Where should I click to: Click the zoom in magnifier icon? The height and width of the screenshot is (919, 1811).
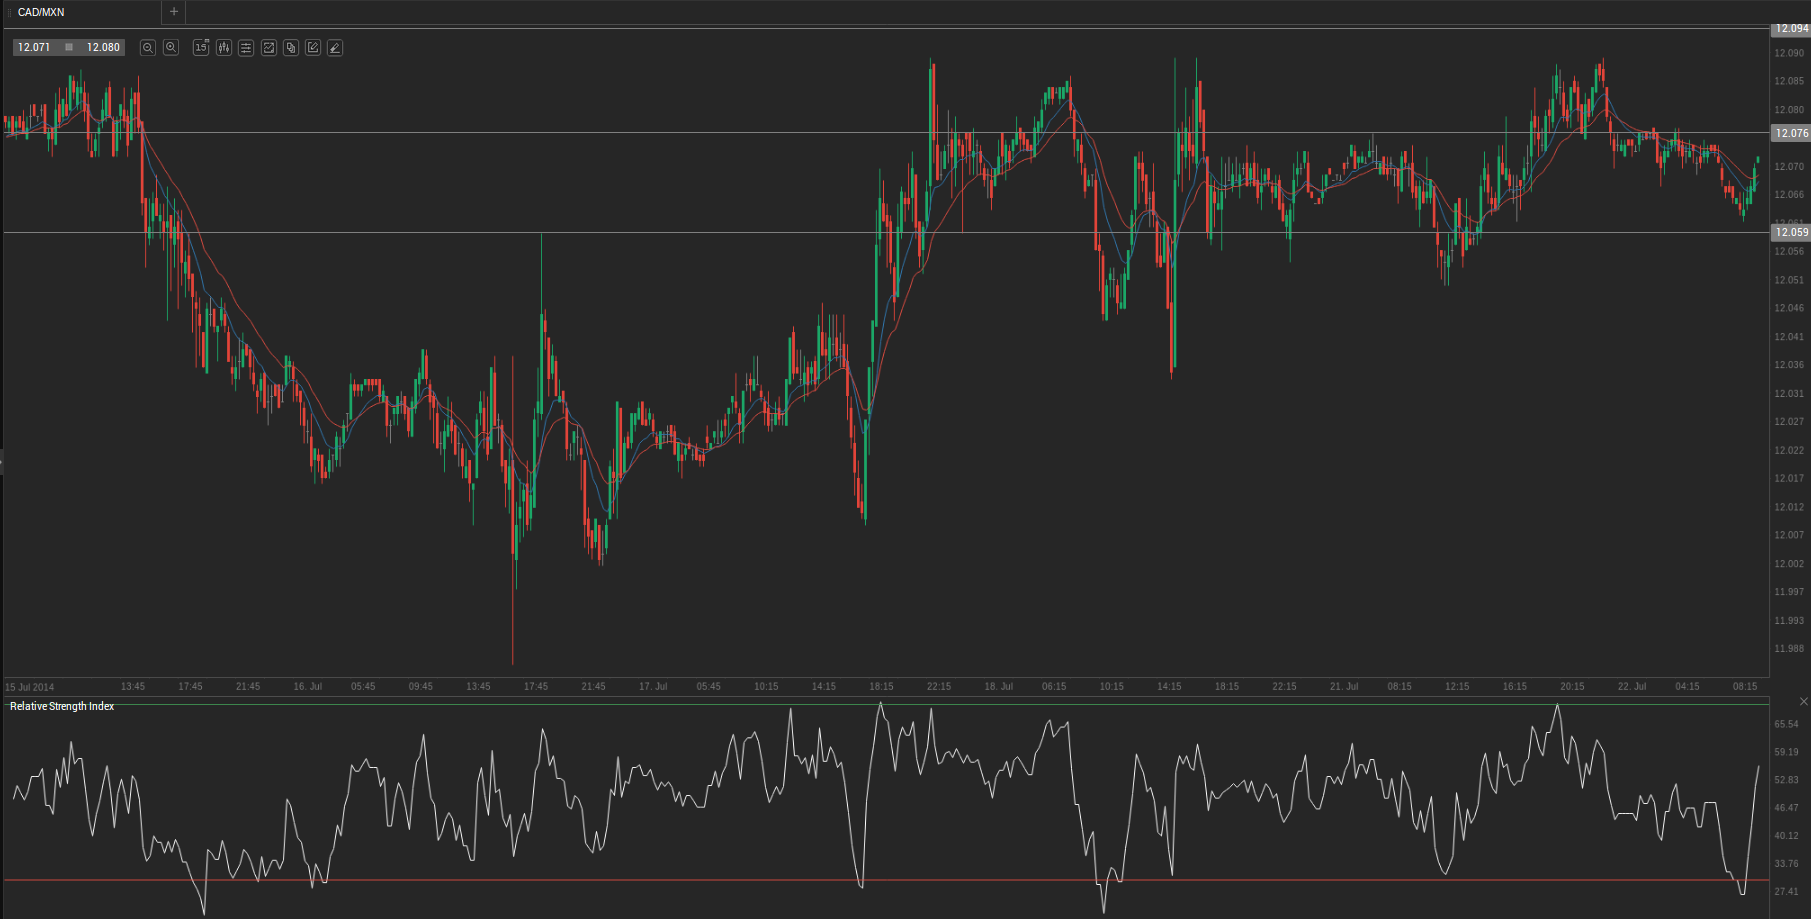point(171,47)
